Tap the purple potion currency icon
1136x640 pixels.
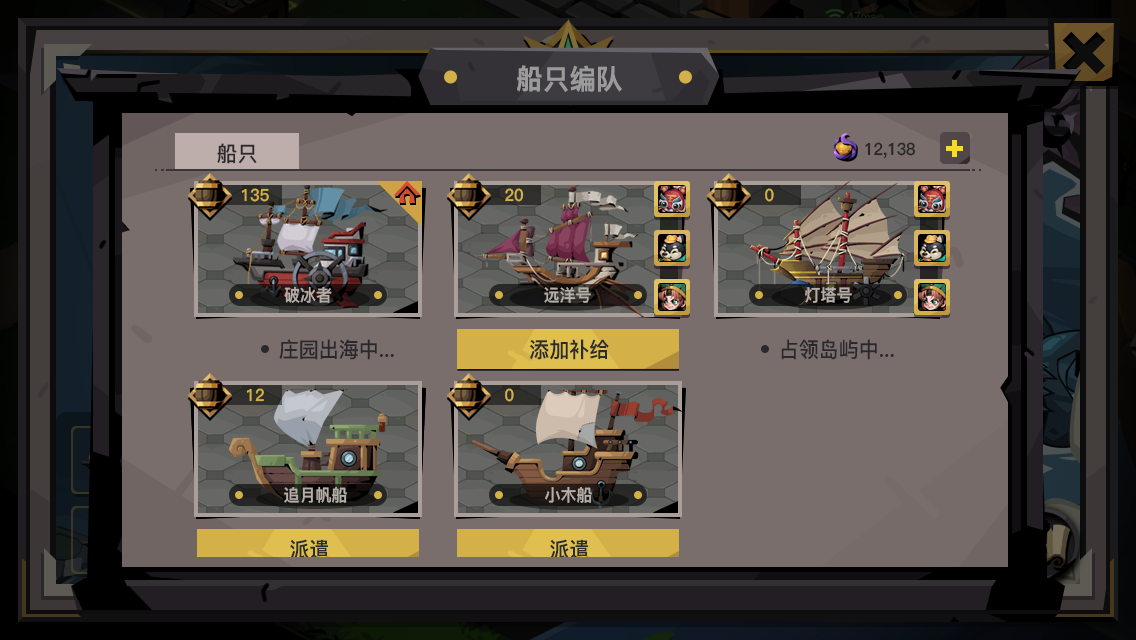point(845,148)
